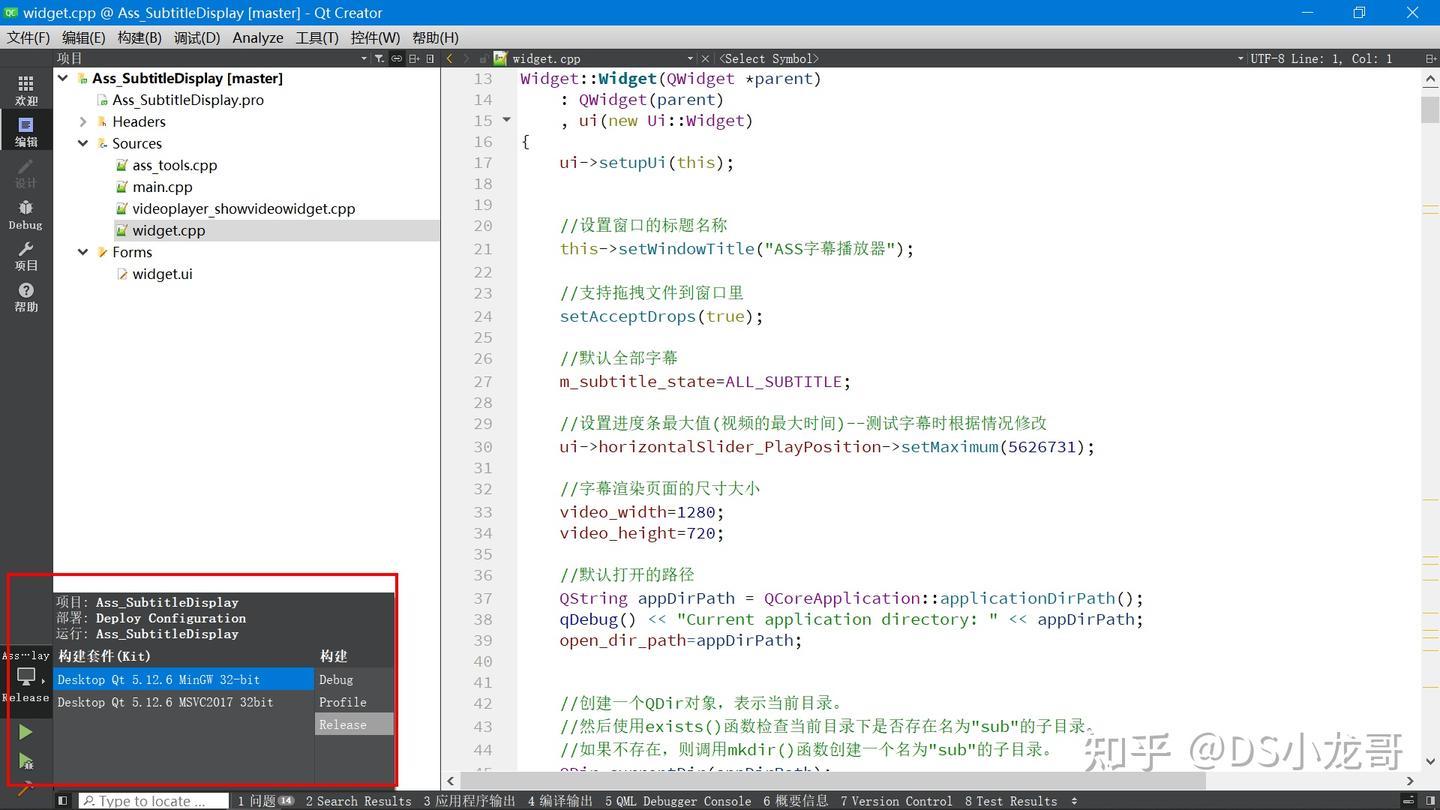Open the 3 应用程序输出 pane
Image resolution: width=1440 pixels, height=810 pixels.
click(469, 801)
